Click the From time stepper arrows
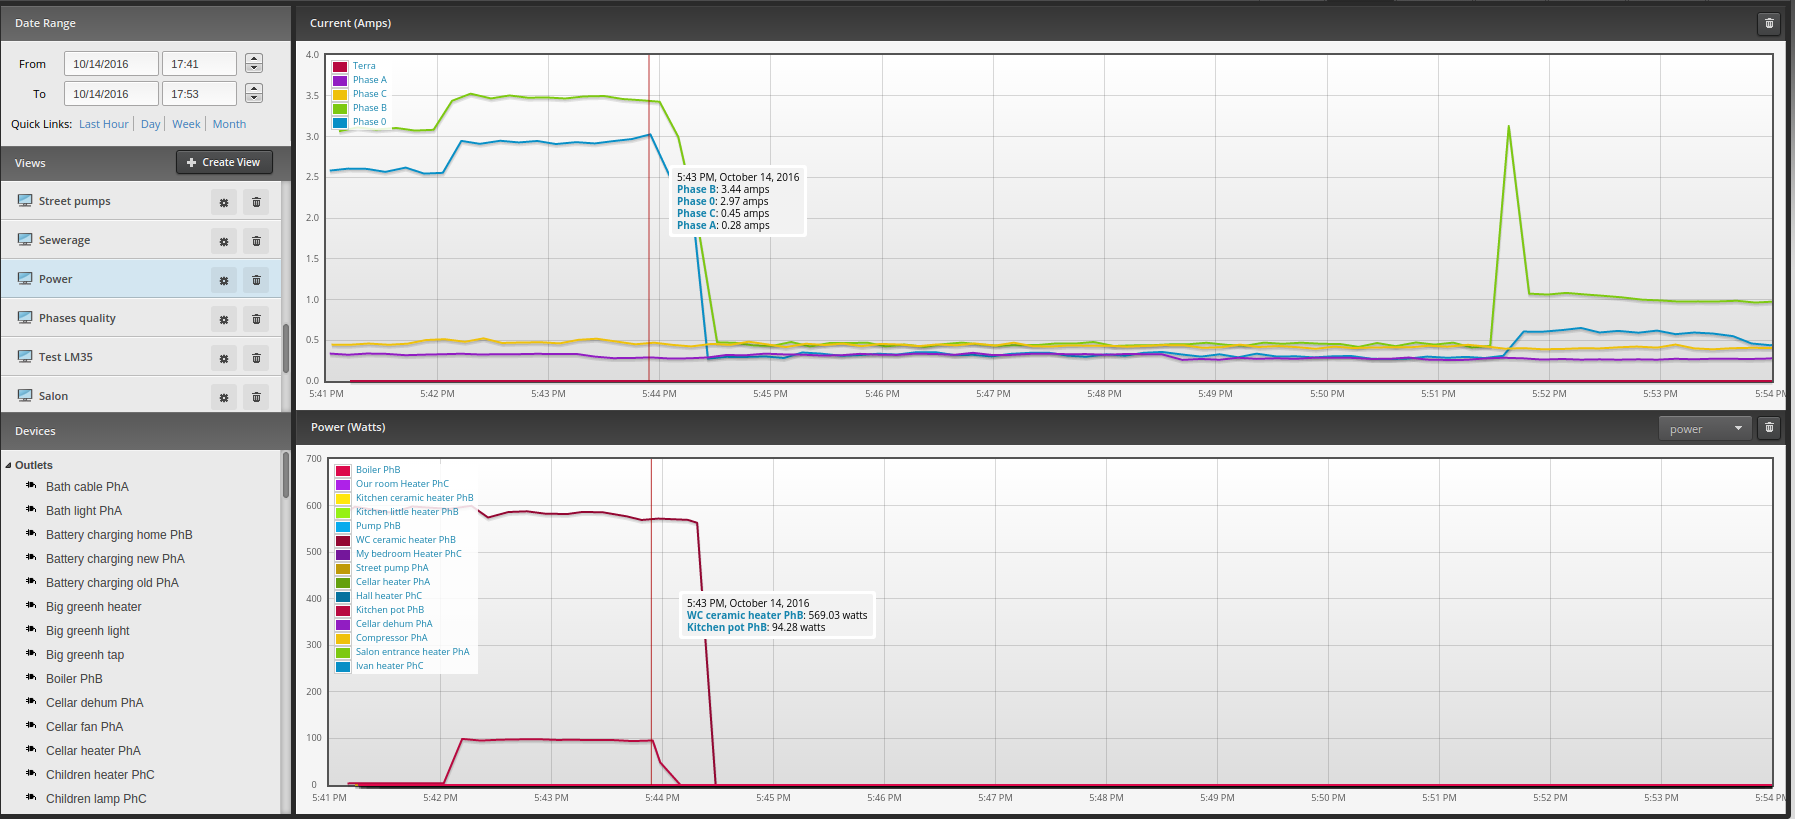The image size is (1795, 819). (x=254, y=63)
